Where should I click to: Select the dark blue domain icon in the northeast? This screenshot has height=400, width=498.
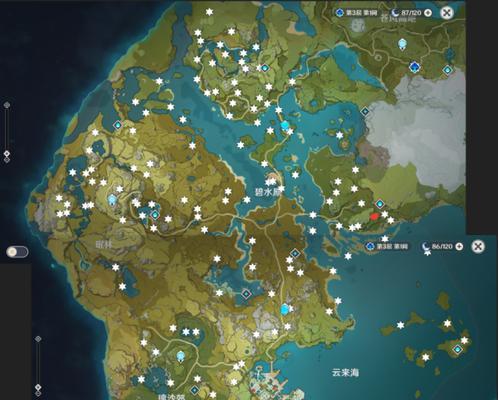tap(414, 67)
